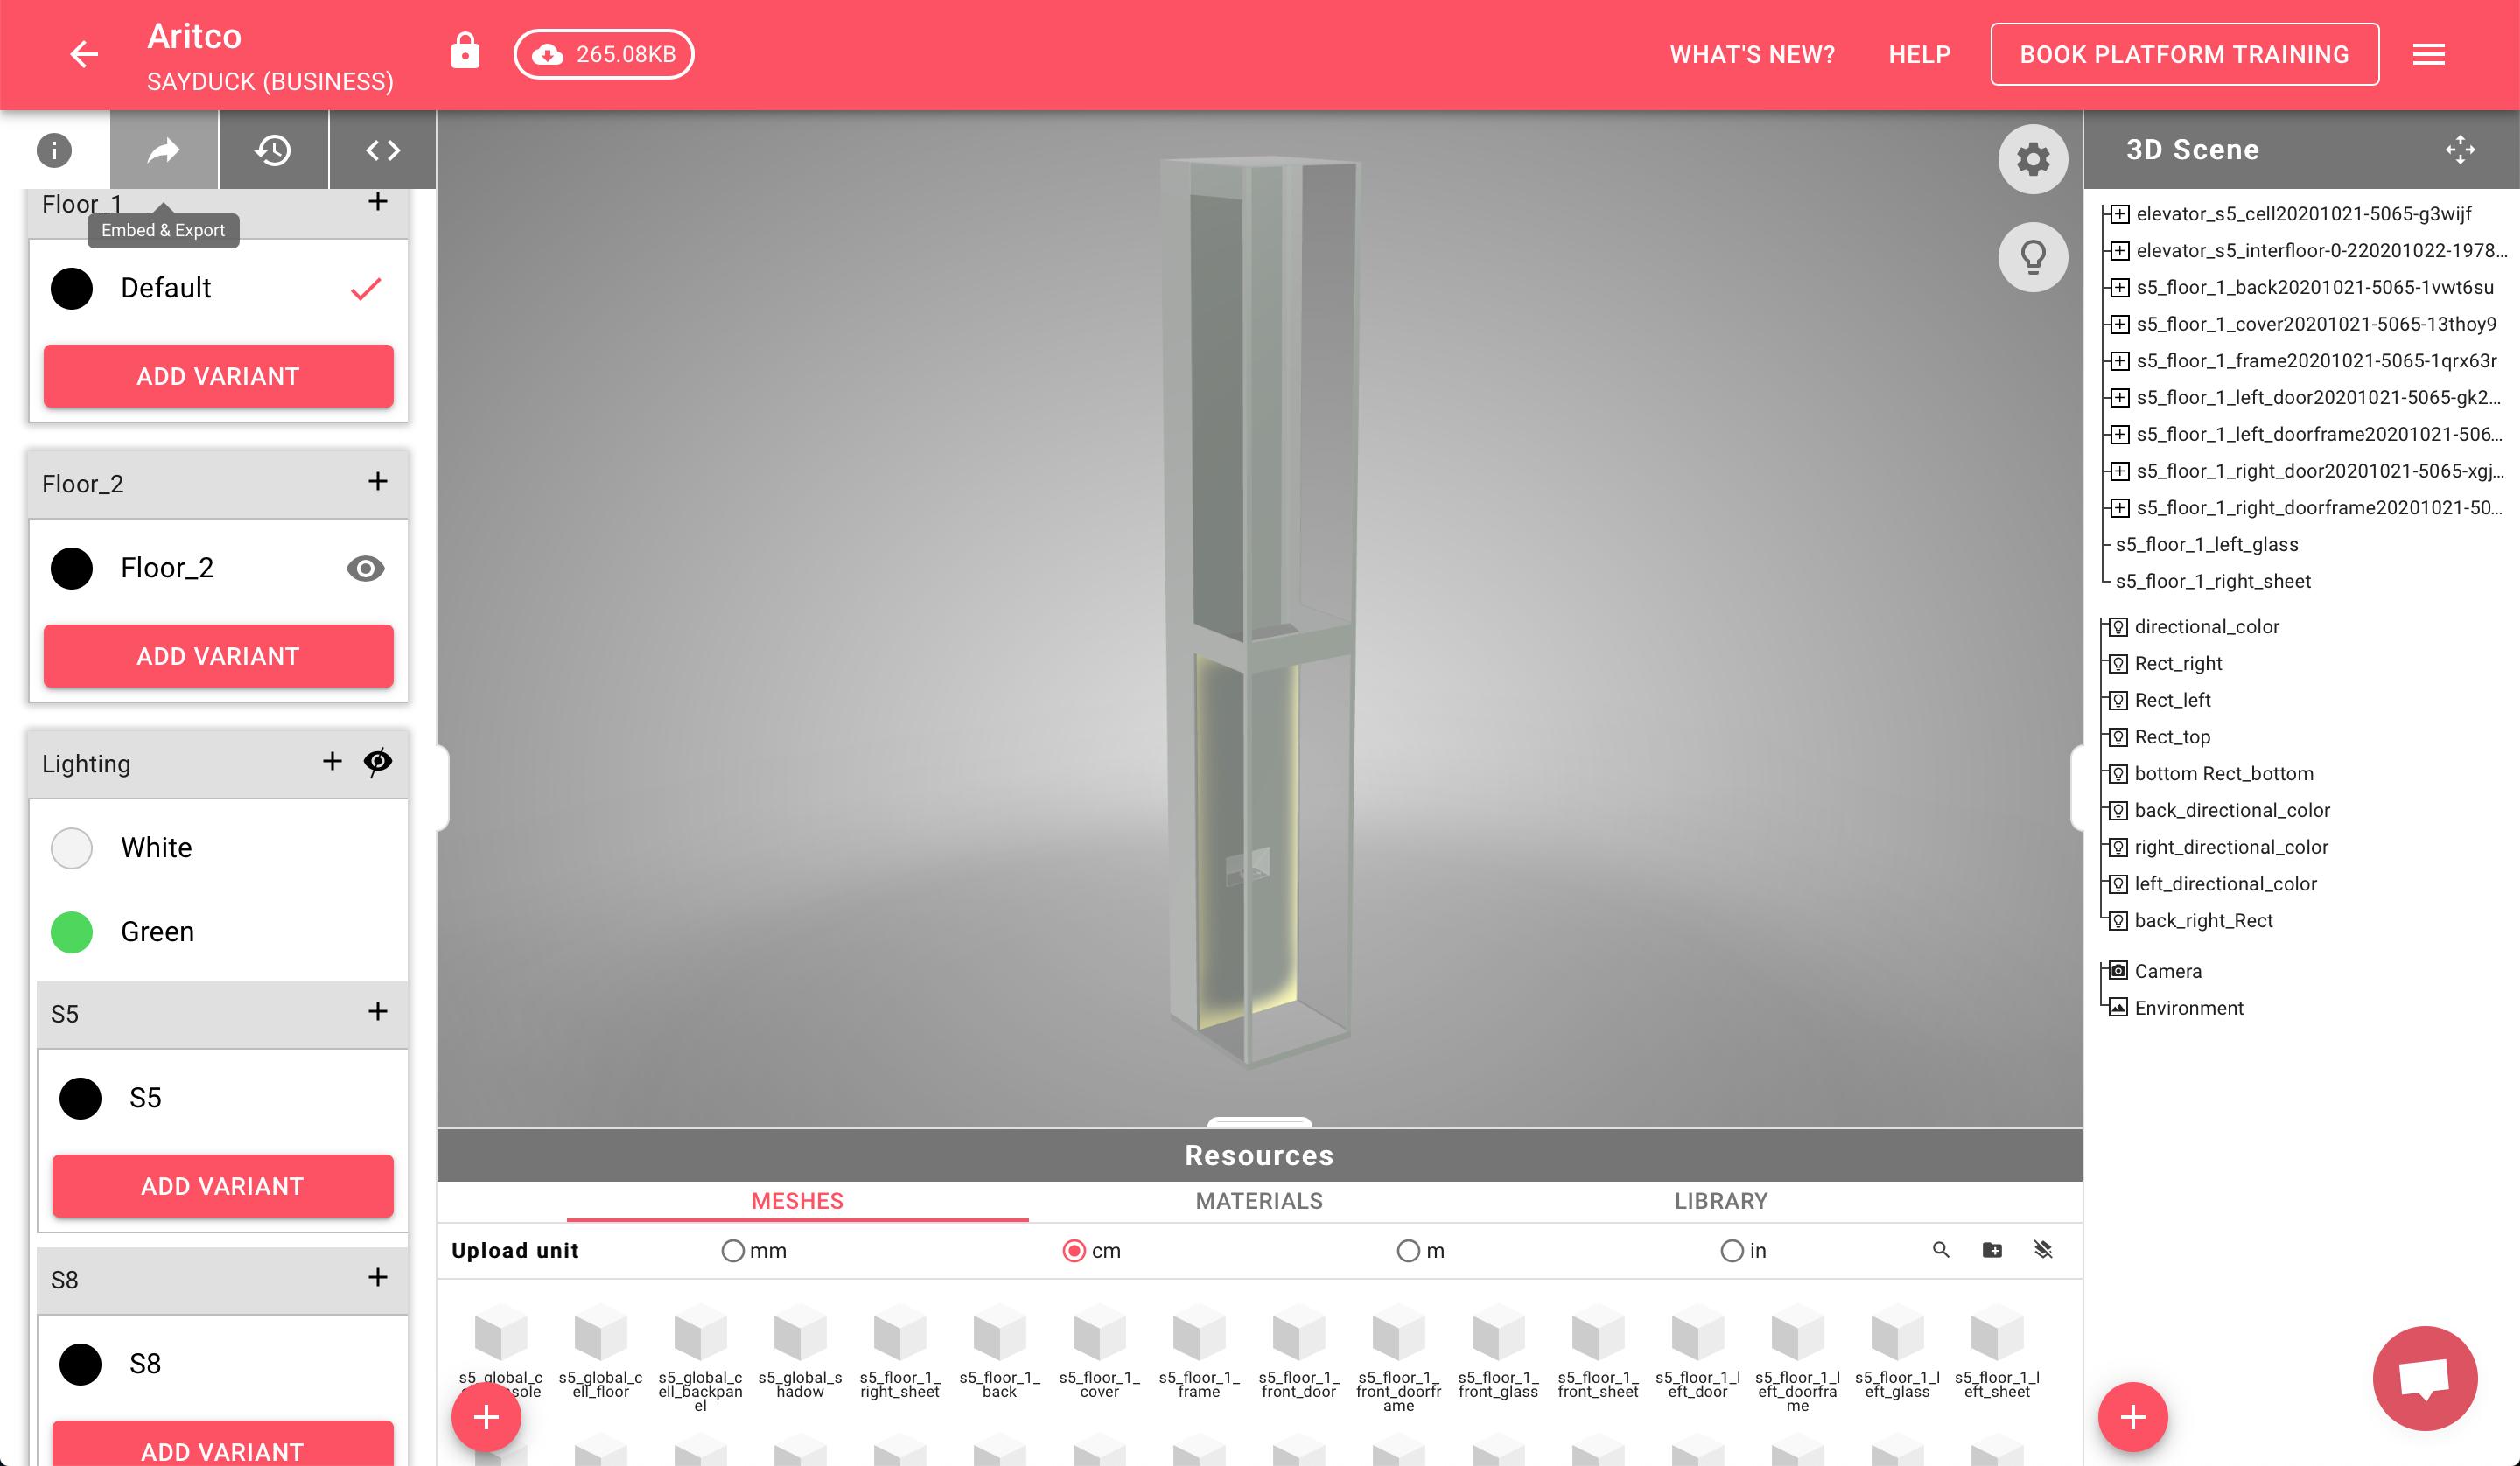2520x1466 pixels.
Task: Expand the s5_floor_1_back tree node
Action: [x=2119, y=288]
